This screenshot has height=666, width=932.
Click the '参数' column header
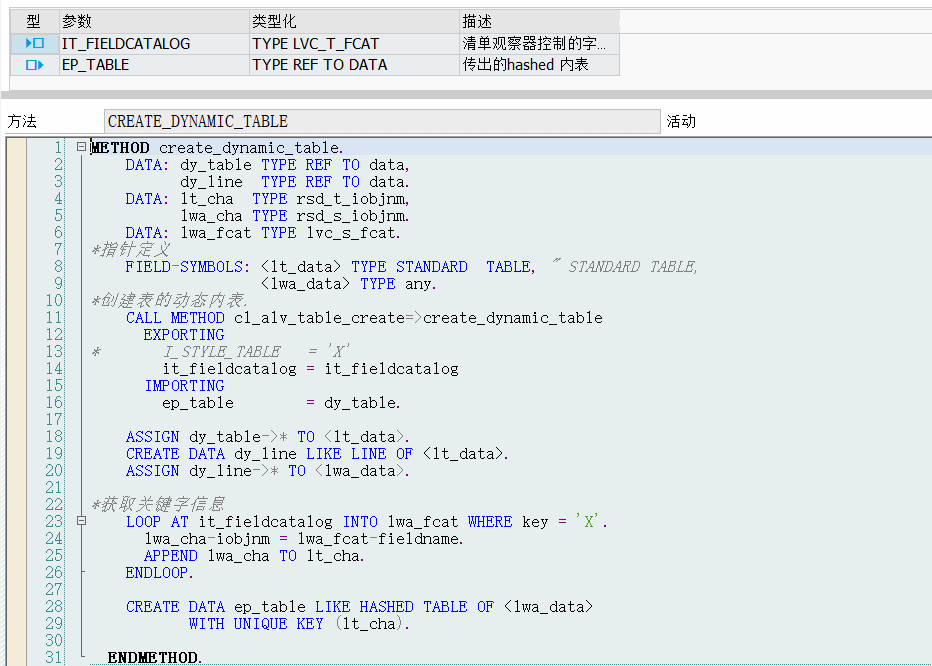pyautogui.click(x=155, y=22)
